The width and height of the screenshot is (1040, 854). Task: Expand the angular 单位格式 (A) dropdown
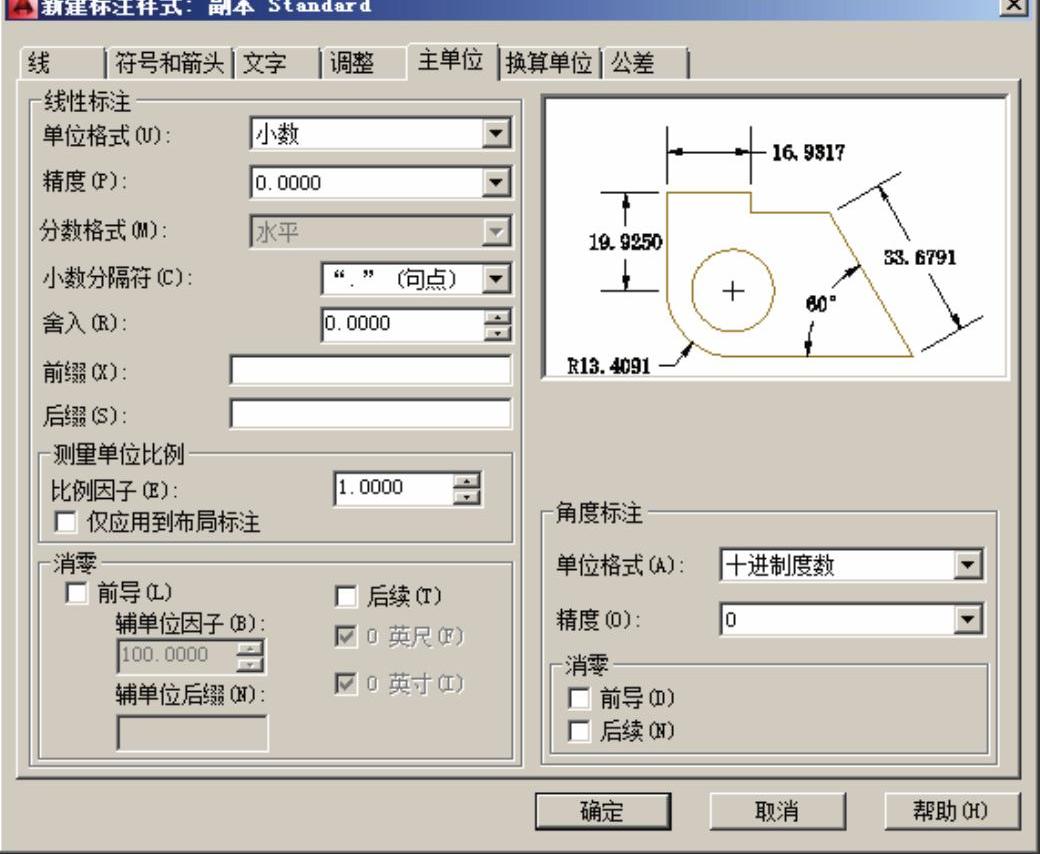(966, 566)
